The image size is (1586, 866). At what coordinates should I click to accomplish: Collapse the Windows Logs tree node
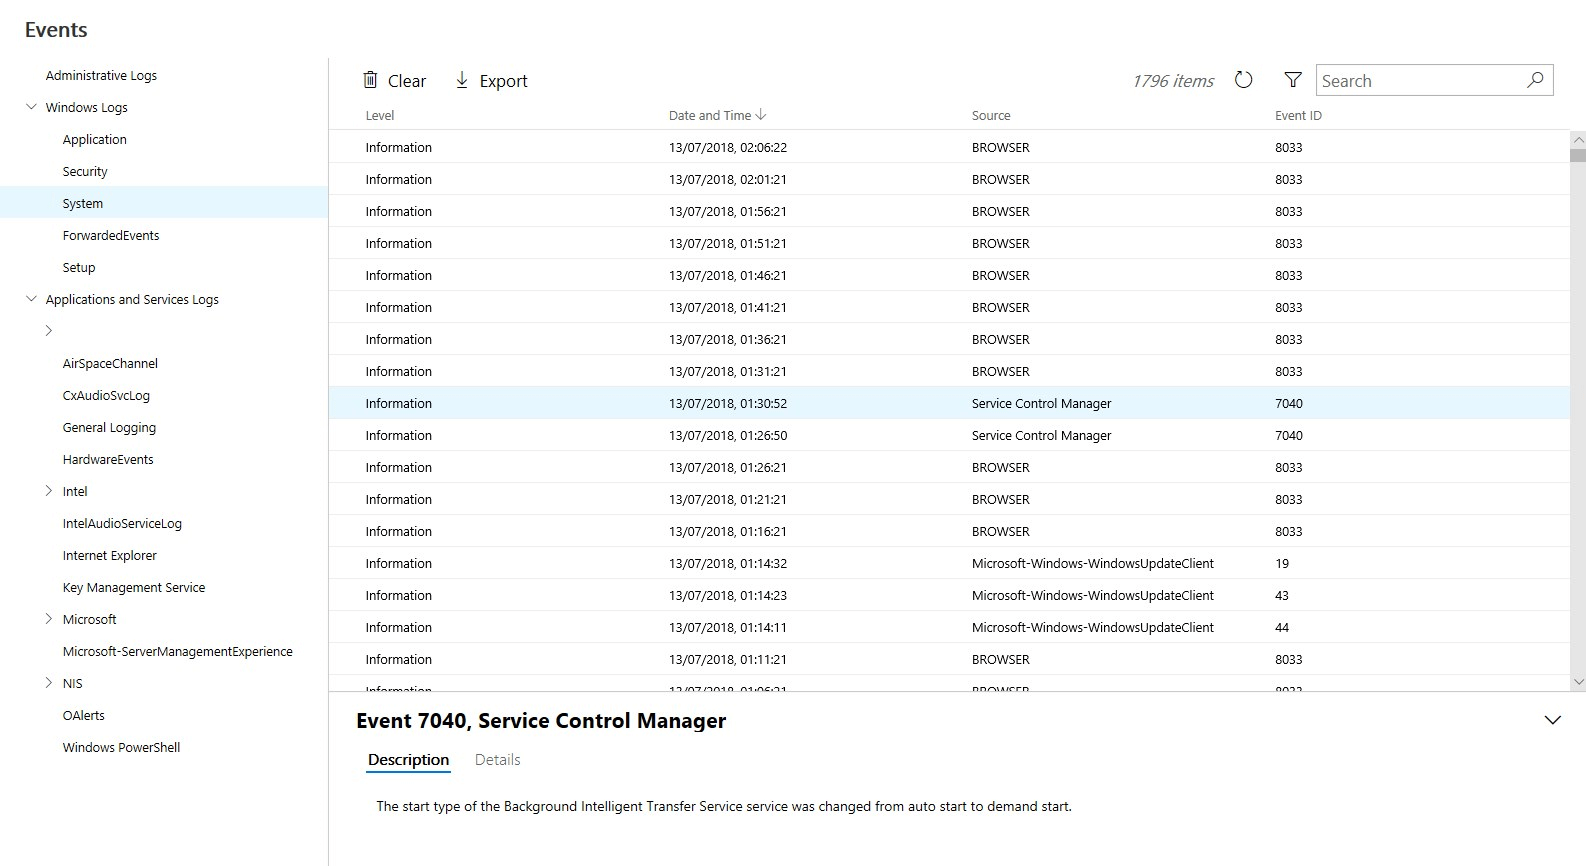(31, 107)
